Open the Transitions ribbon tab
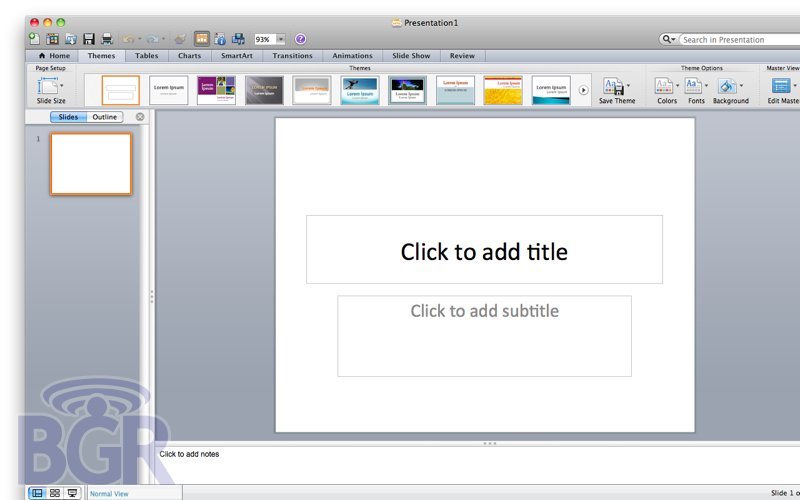800x500 pixels. (x=292, y=56)
